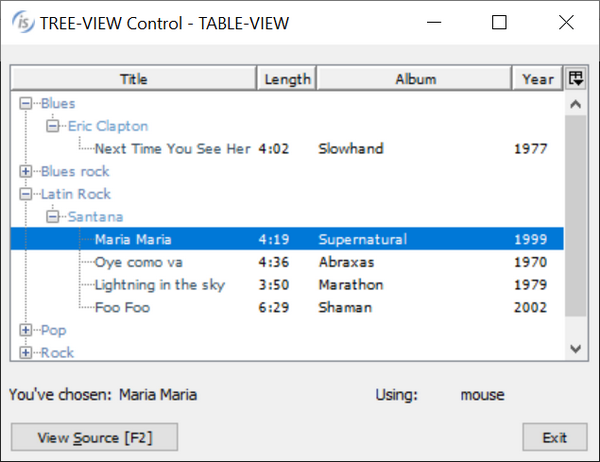Expand the Rock genre node
Screen dimensions: 600x462
pyautogui.click(x=26, y=352)
